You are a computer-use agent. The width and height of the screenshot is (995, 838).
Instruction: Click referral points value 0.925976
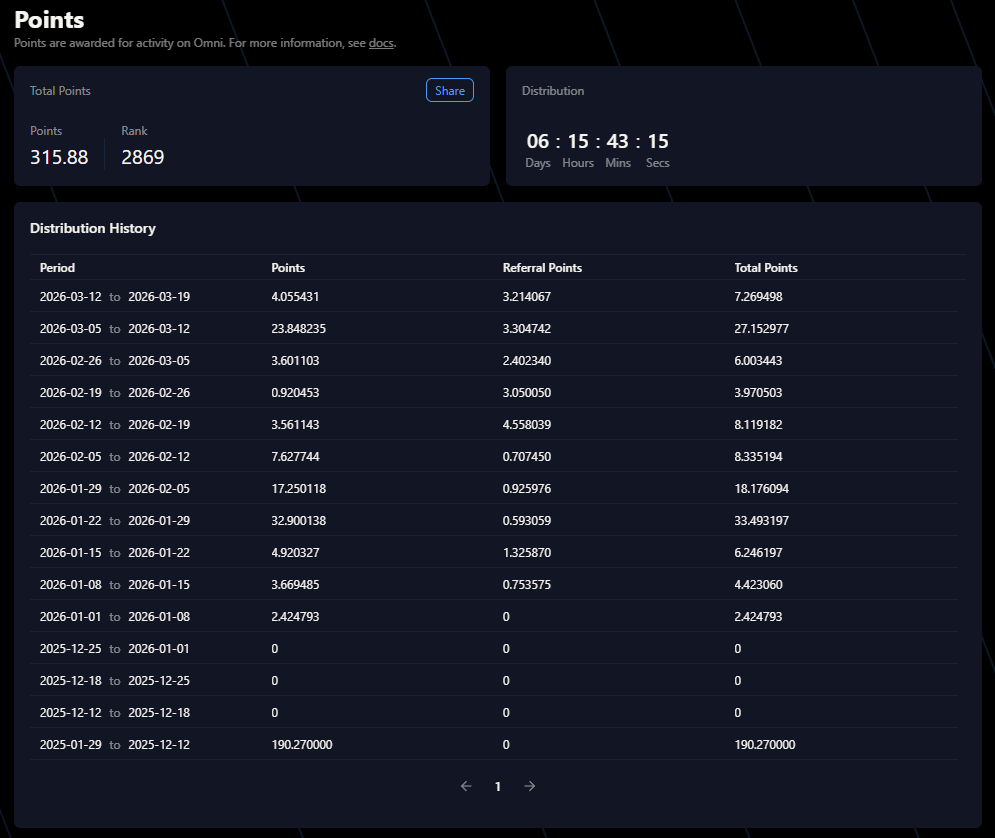pyautogui.click(x=527, y=488)
